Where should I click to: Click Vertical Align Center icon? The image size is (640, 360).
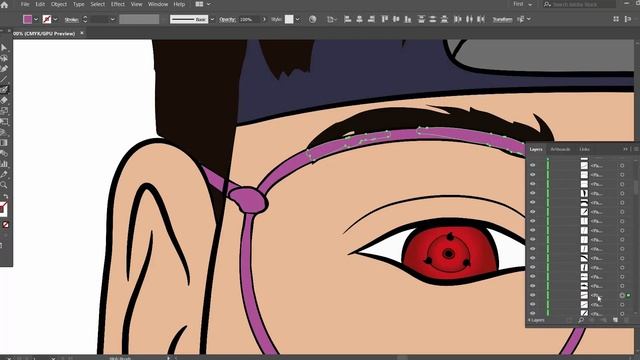tap(396, 19)
